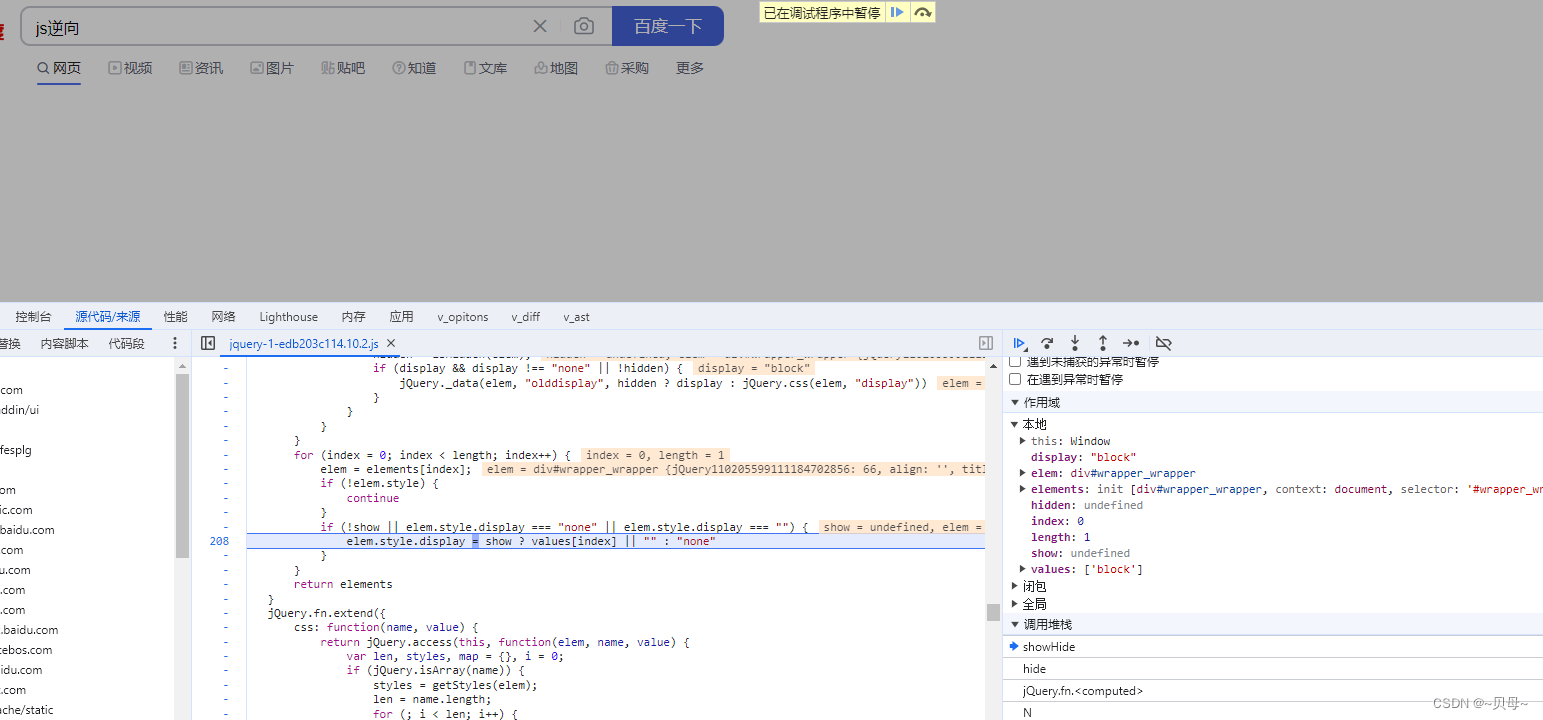Open Baidu 贴吧 results
The width and height of the screenshot is (1543, 720).
tap(343, 68)
